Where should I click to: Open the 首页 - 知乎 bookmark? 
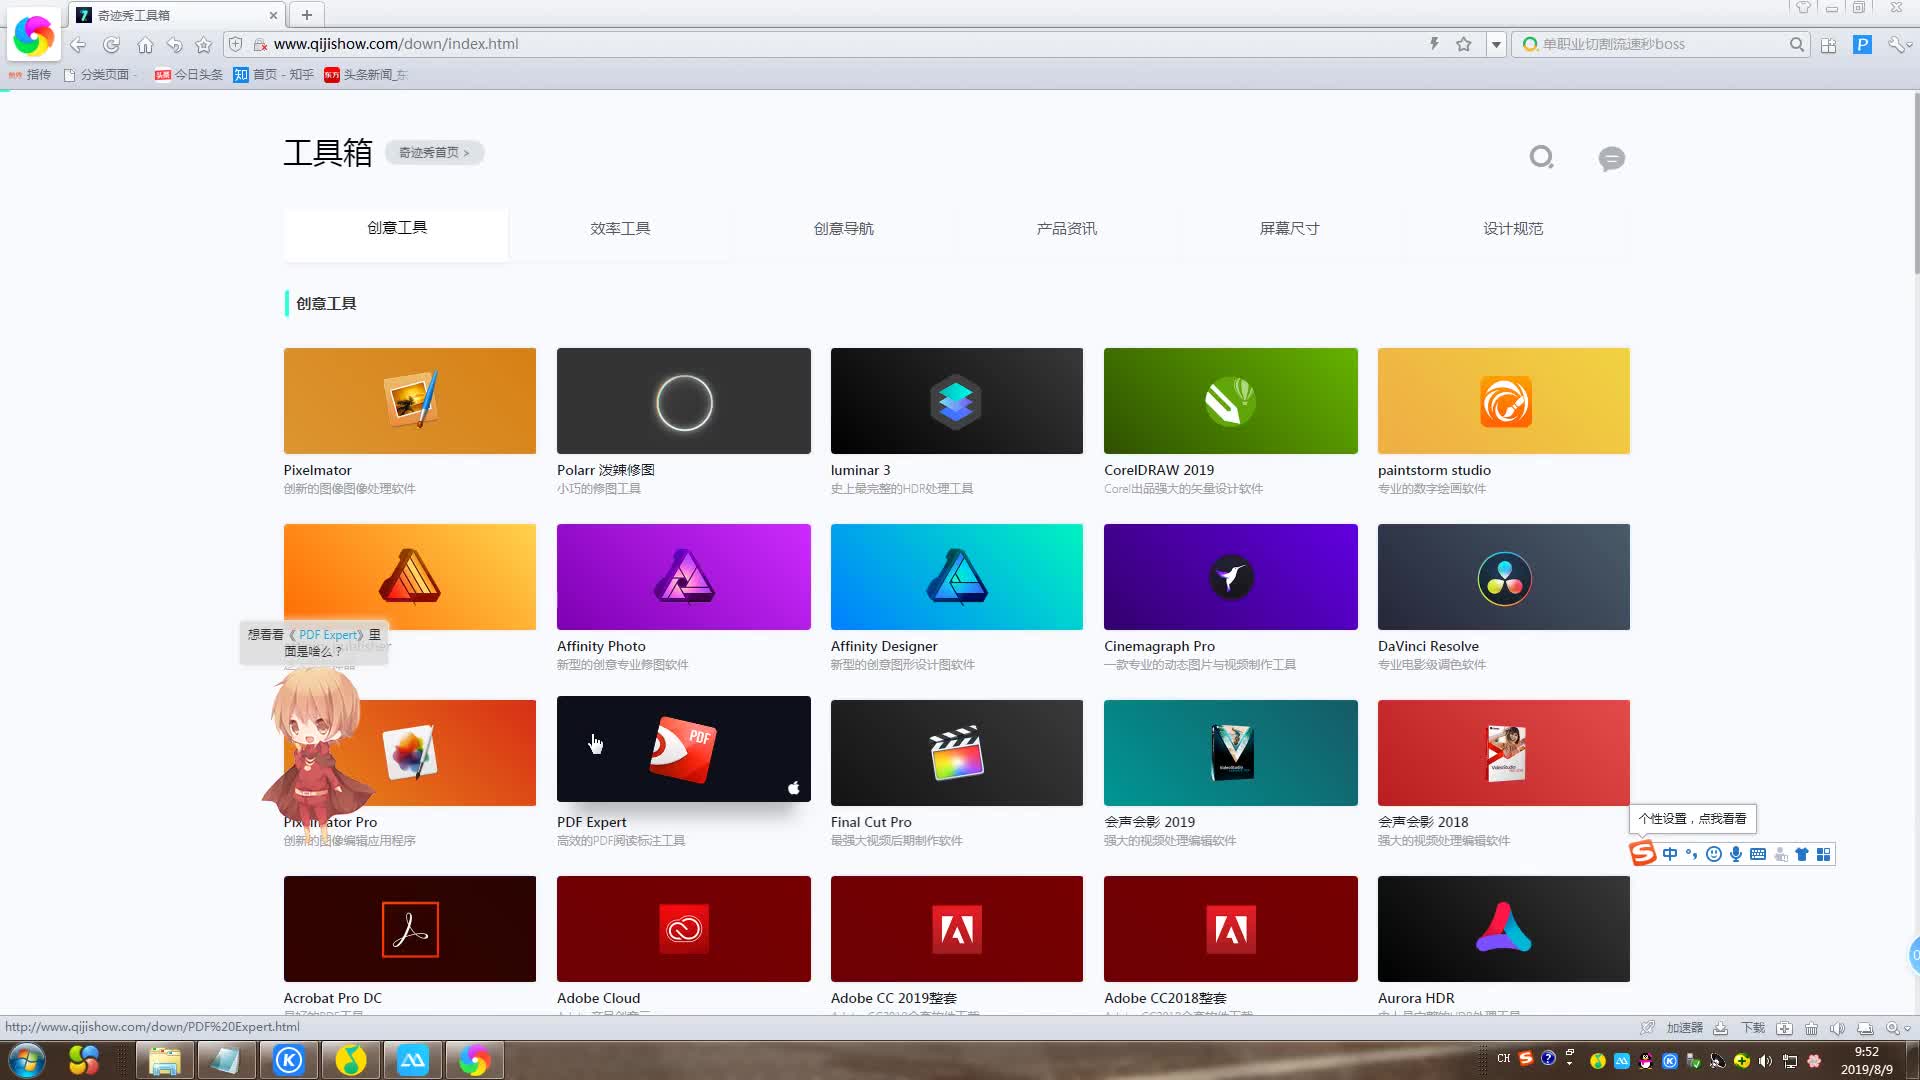(x=273, y=75)
